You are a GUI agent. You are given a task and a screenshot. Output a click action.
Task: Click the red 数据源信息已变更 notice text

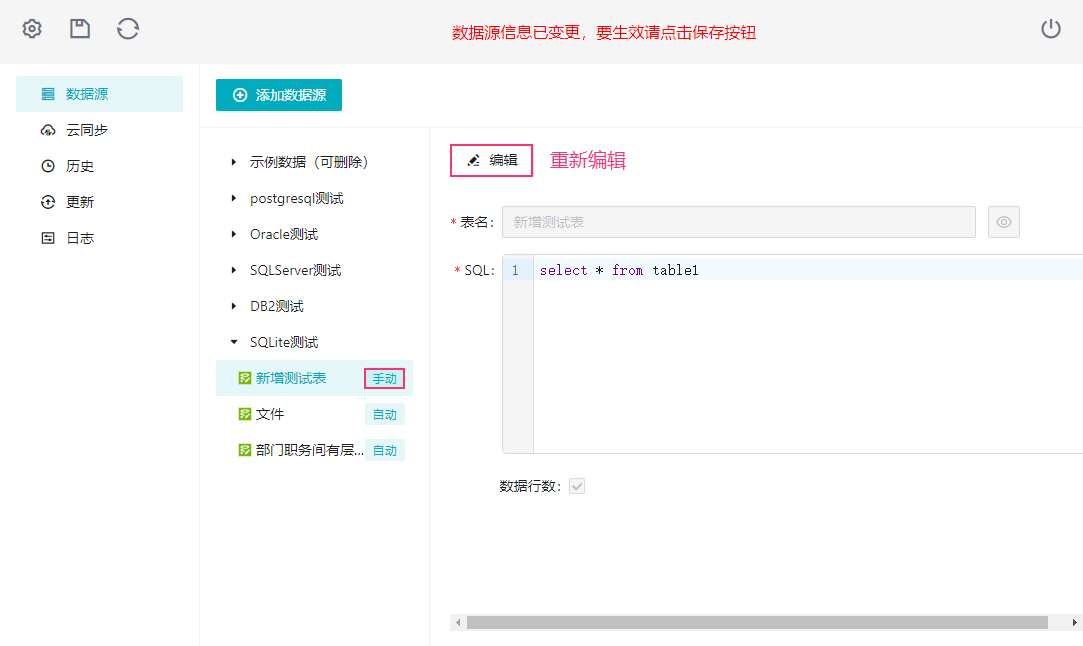[604, 32]
